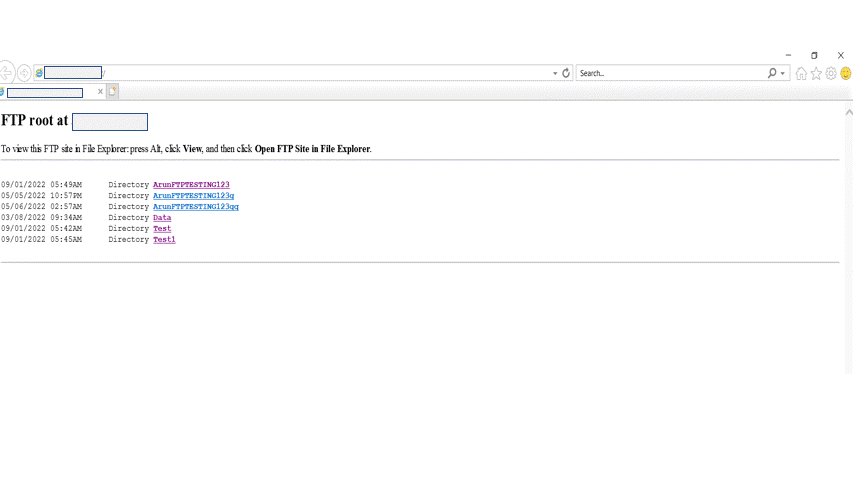Expand the address bar autocomplete dropdown arrow

pyautogui.click(x=555, y=73)
